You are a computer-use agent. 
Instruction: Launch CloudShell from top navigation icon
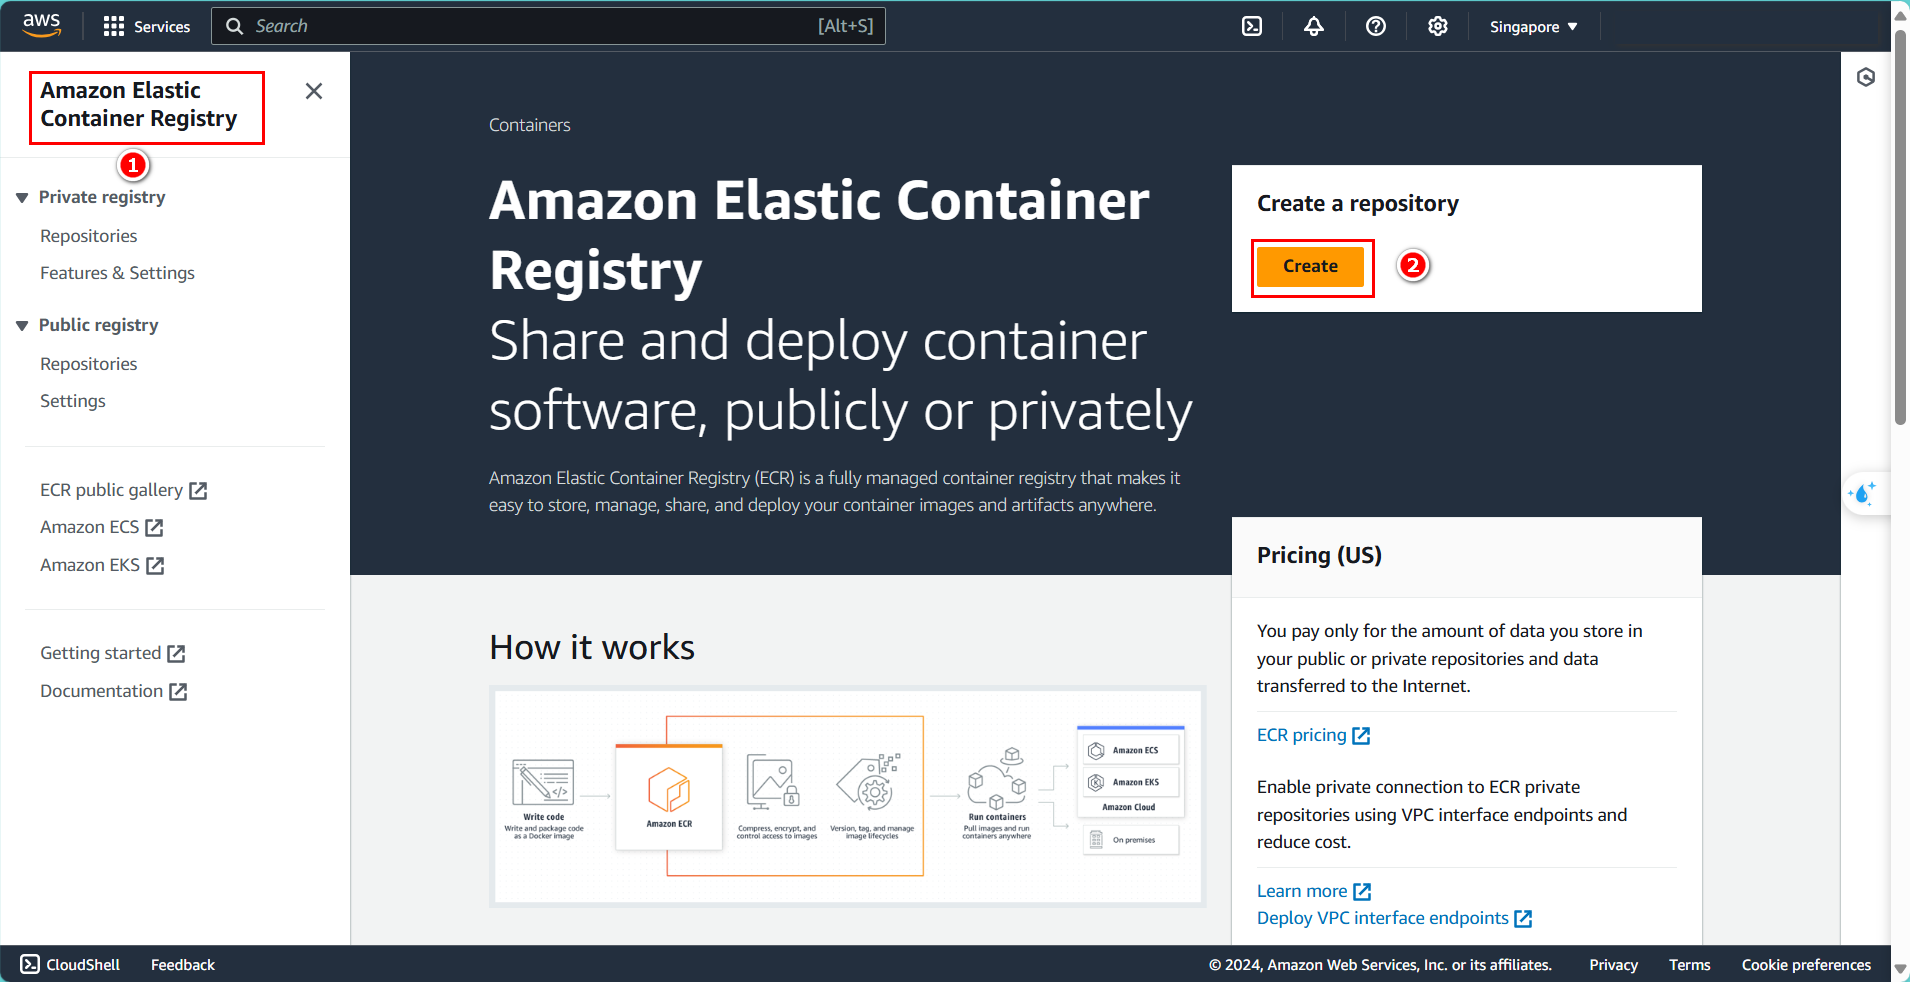[1252, 26]
